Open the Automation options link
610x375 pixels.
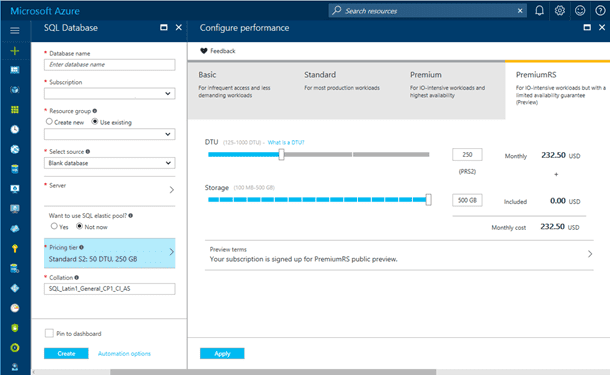tap(124, 354)
